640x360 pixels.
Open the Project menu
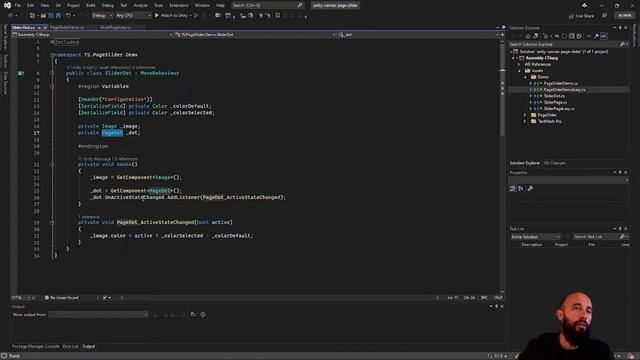click(x=73, y=5)
